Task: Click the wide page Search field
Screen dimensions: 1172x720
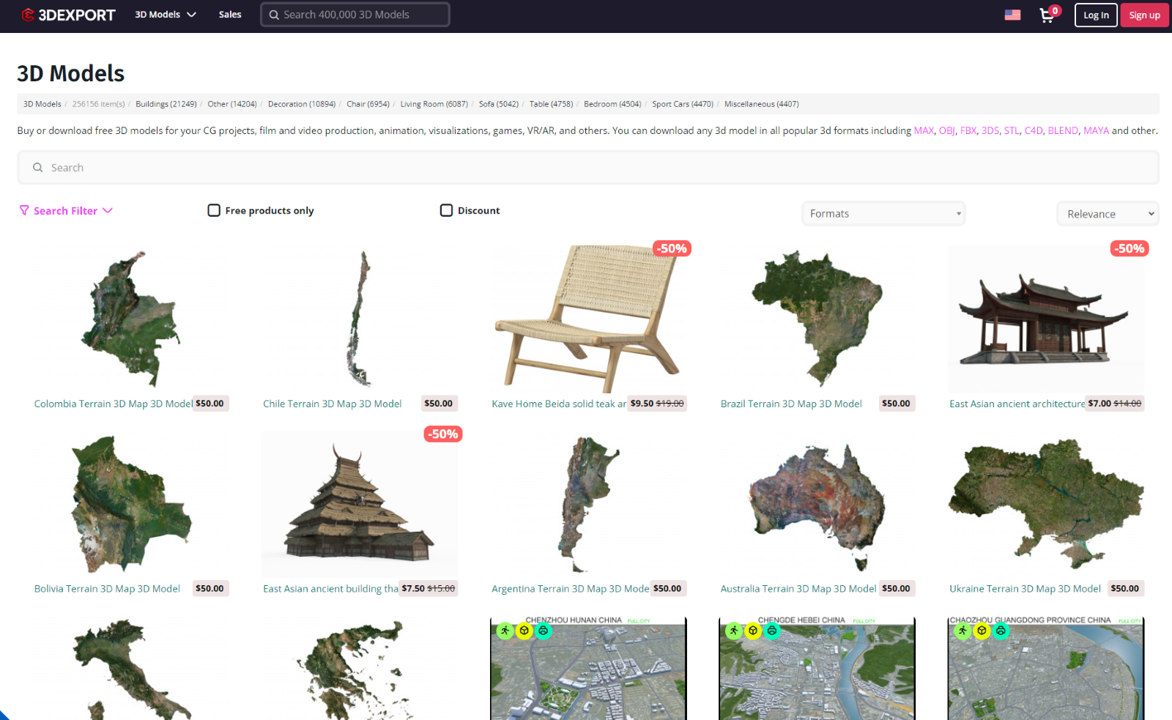Action: (588, 167)
